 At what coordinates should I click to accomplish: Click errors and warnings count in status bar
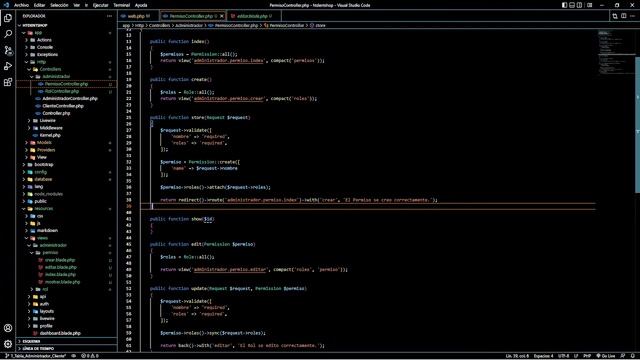click(90, 356)
